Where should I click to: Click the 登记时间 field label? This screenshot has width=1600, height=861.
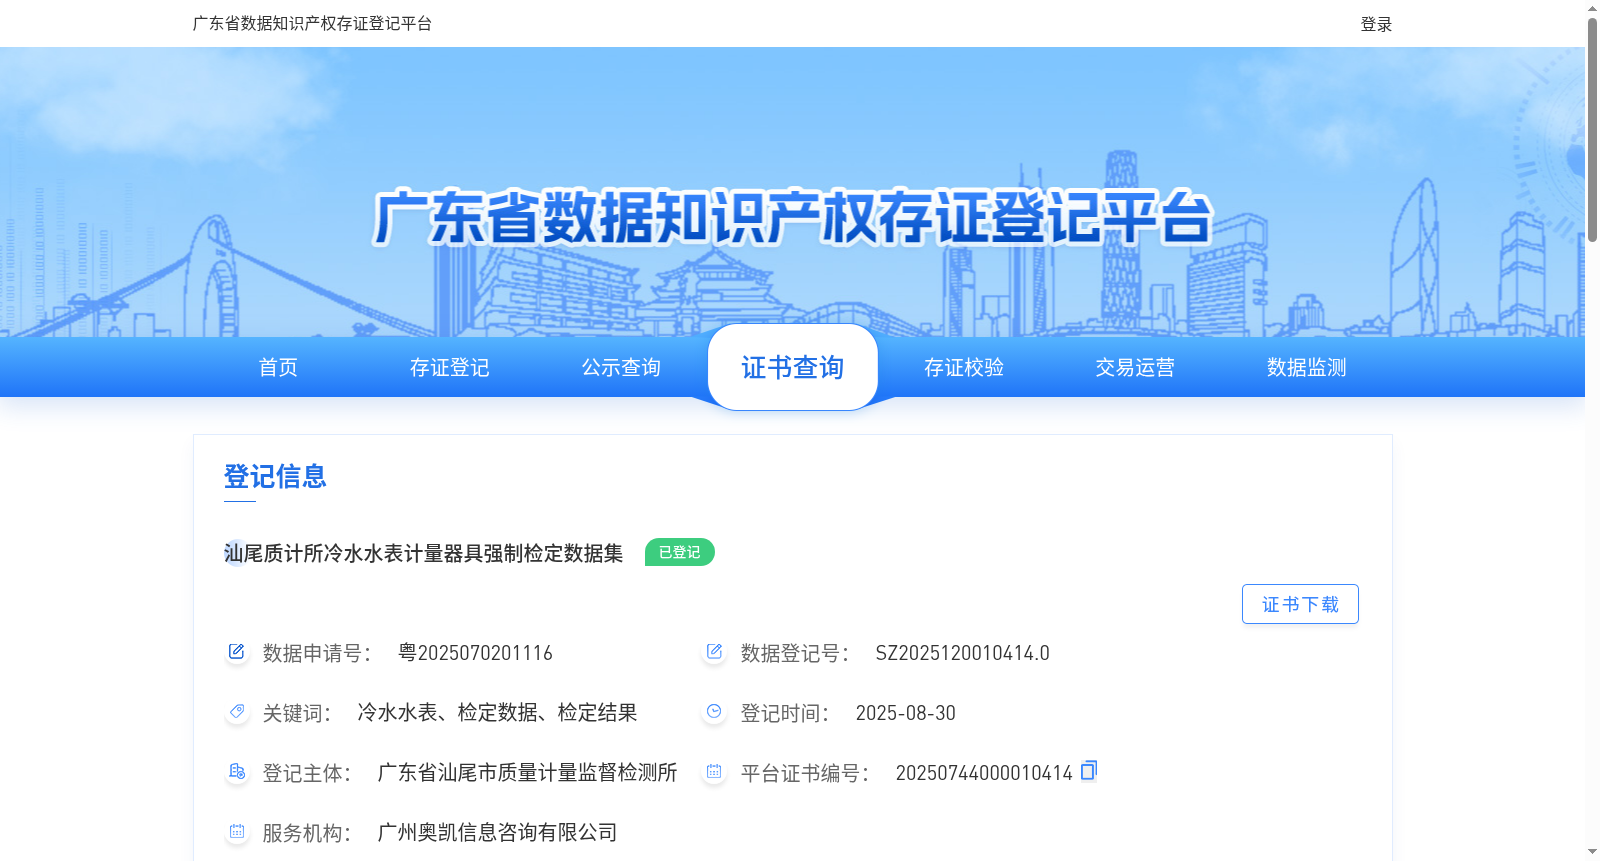tap(785, 713)
